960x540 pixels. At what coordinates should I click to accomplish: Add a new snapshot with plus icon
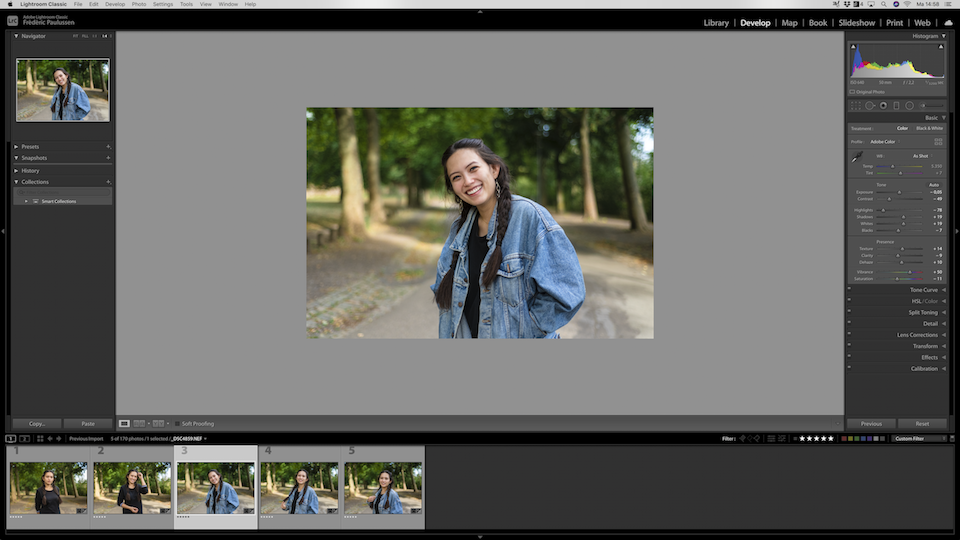coord(108,158)
